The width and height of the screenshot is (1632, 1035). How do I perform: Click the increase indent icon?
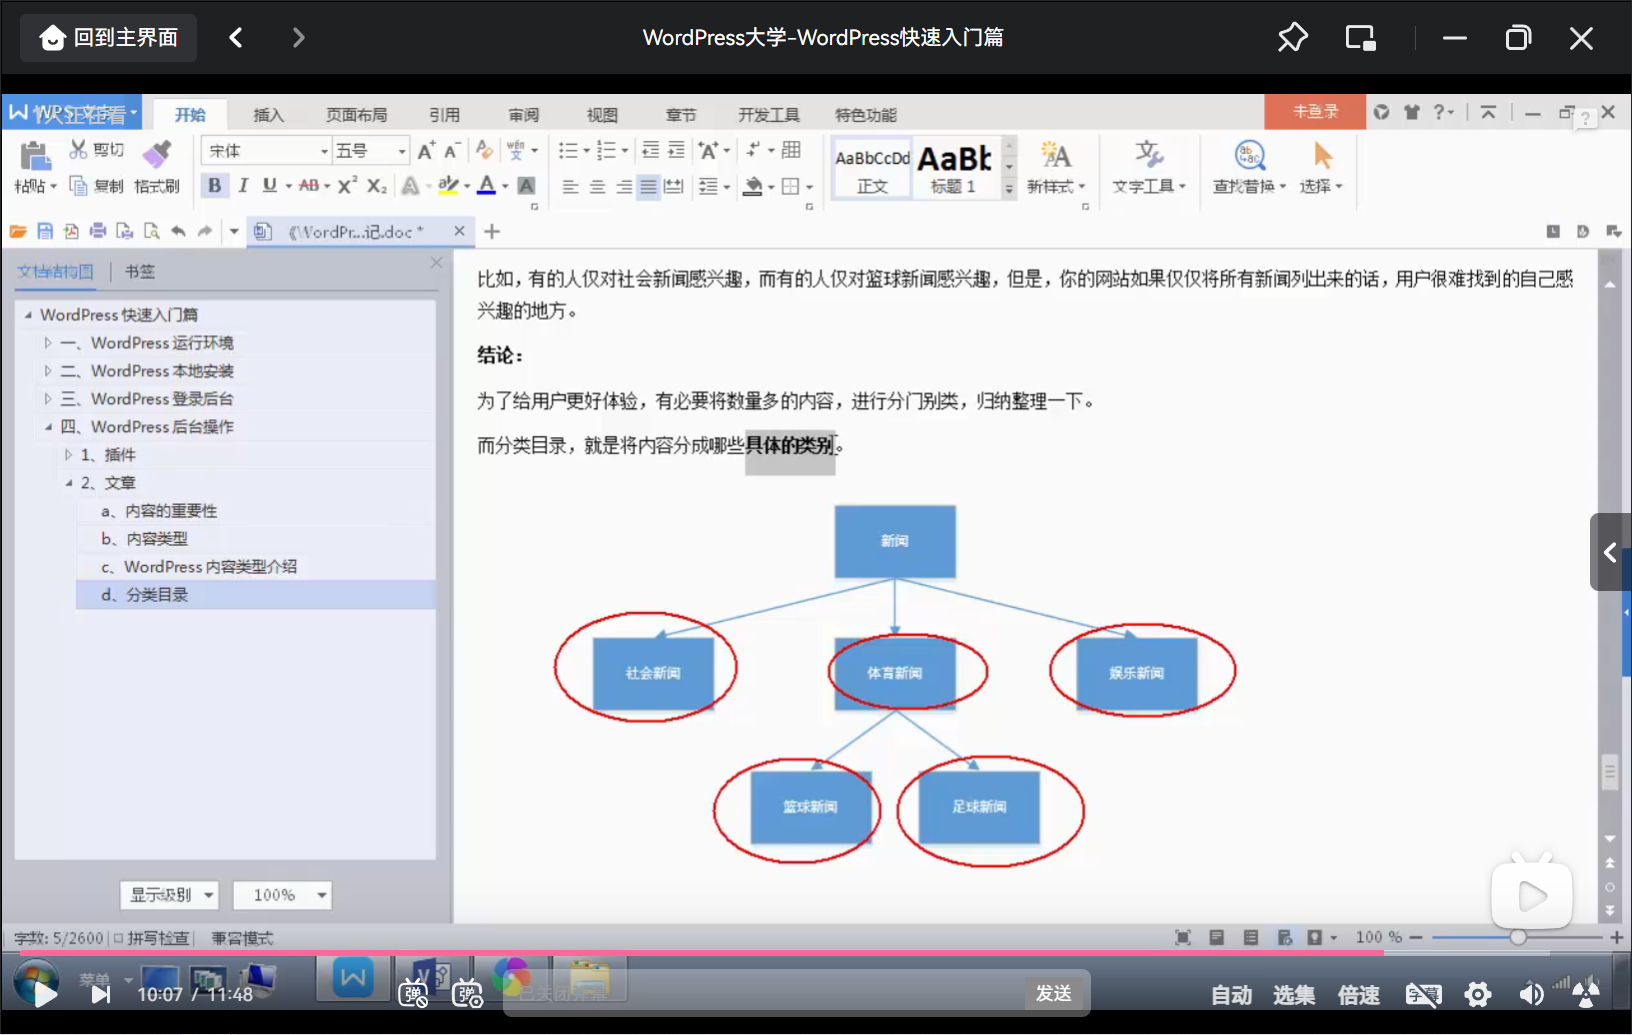676,150
